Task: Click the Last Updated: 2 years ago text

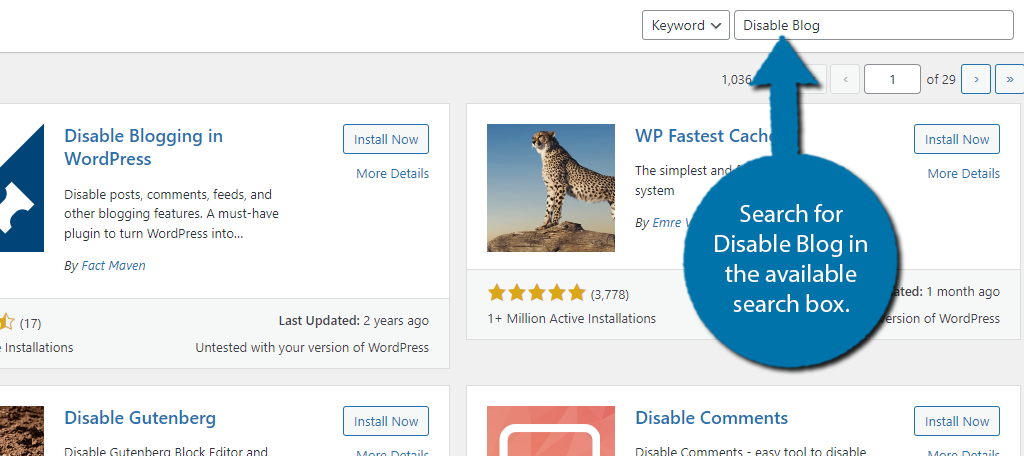Action: 353,321
